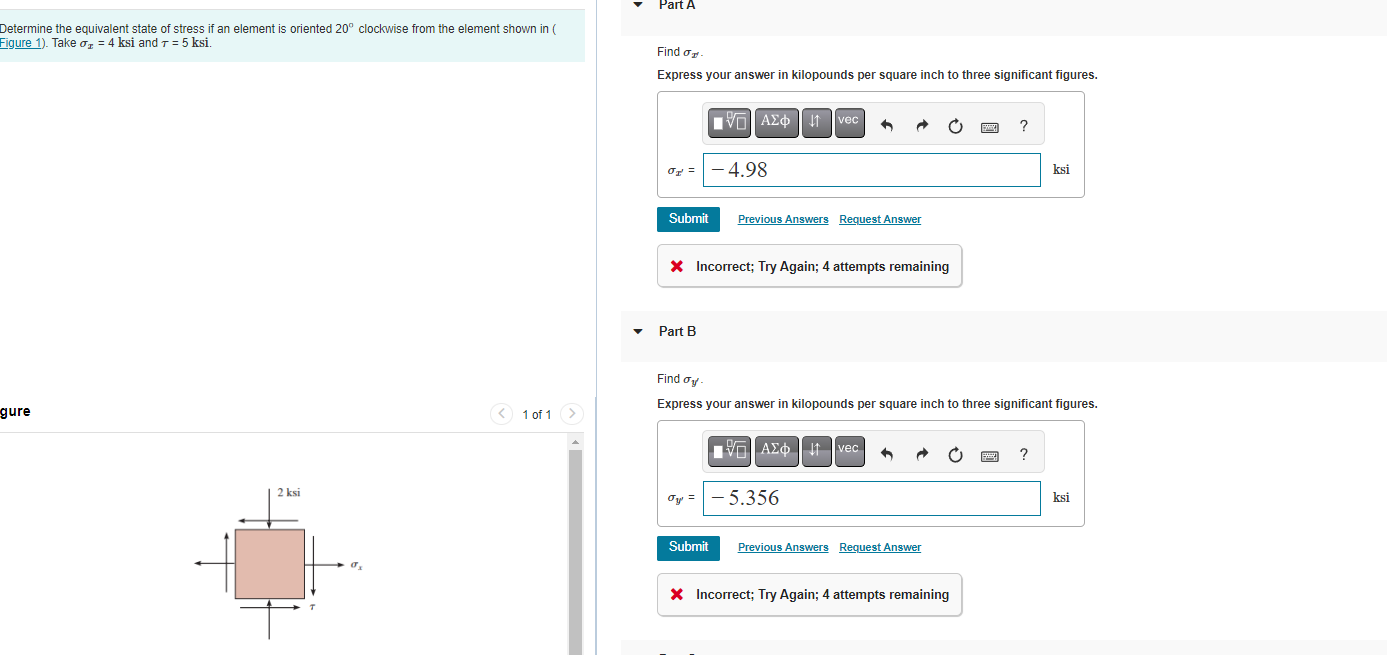The height and width of the screenshot is (655, 1387).
Task: Click subscript/superscript arrows in Part B toolbar
Action: [816, 451]
